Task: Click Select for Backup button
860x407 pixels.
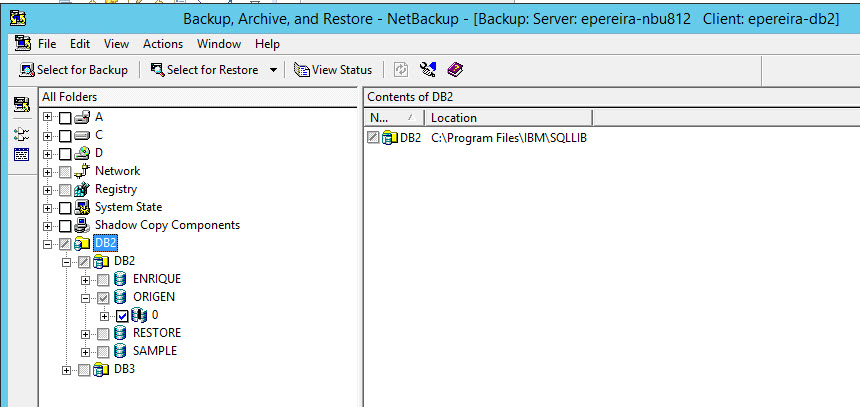Action: click(73, 70)
